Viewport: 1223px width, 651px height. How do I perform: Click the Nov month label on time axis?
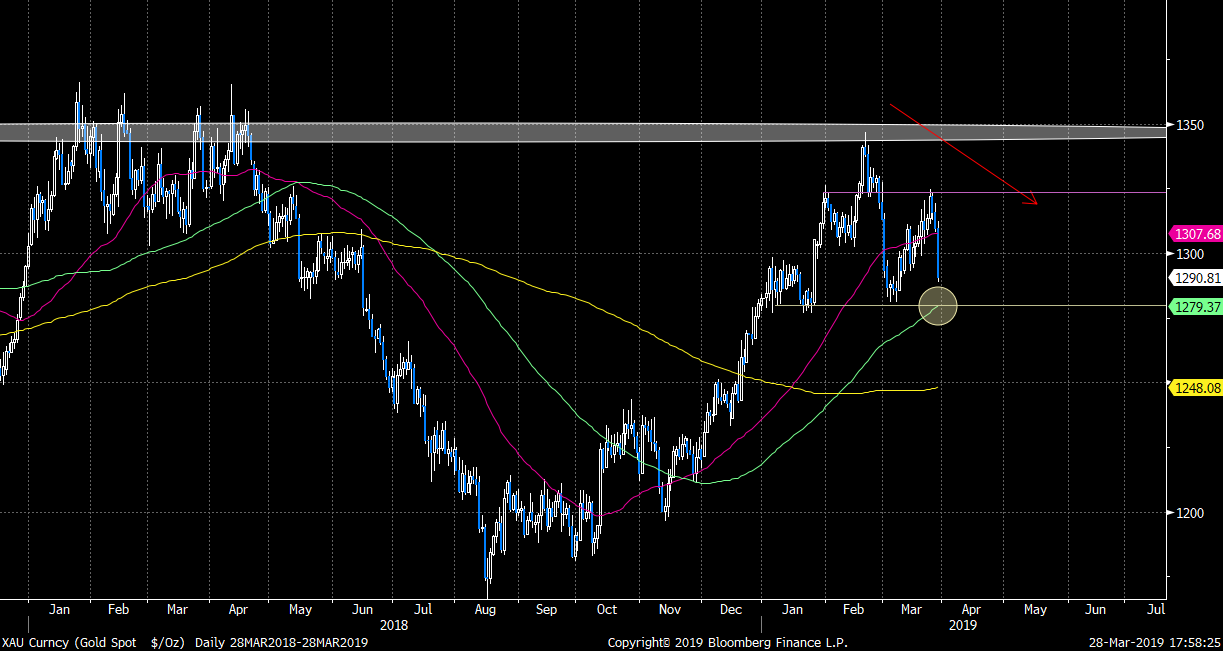tap(670, 609)
